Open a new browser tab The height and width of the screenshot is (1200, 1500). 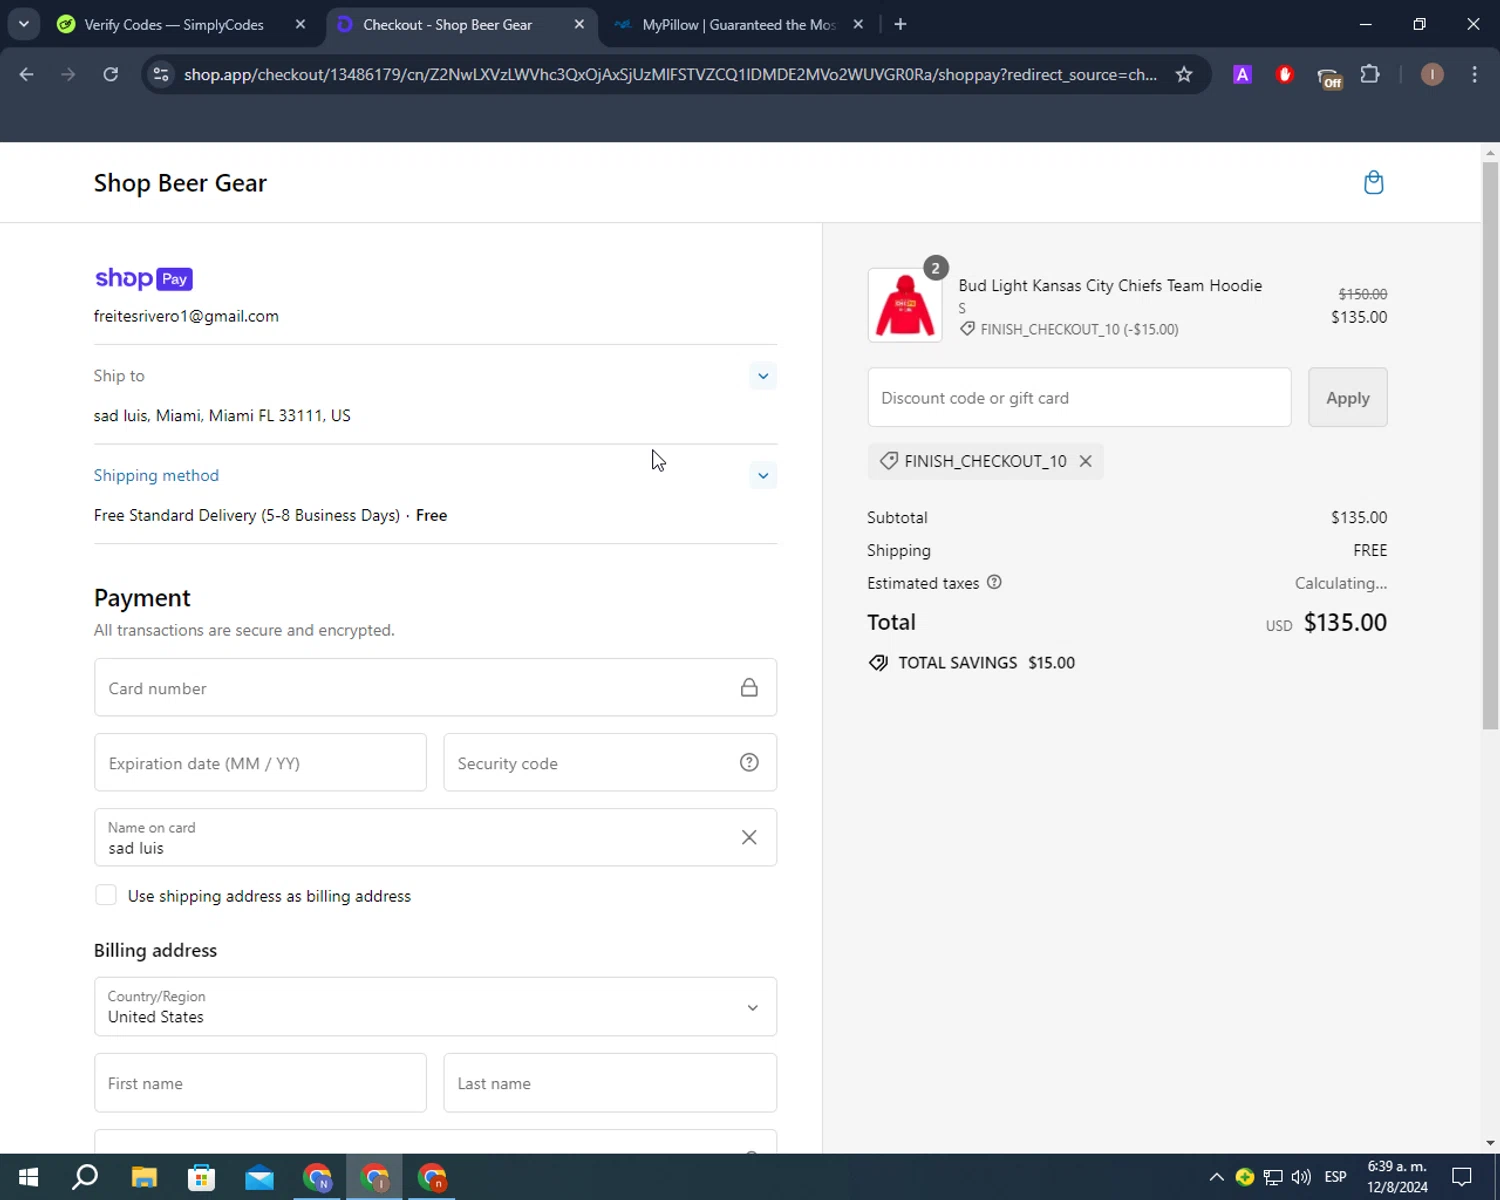tap(900, 24)
